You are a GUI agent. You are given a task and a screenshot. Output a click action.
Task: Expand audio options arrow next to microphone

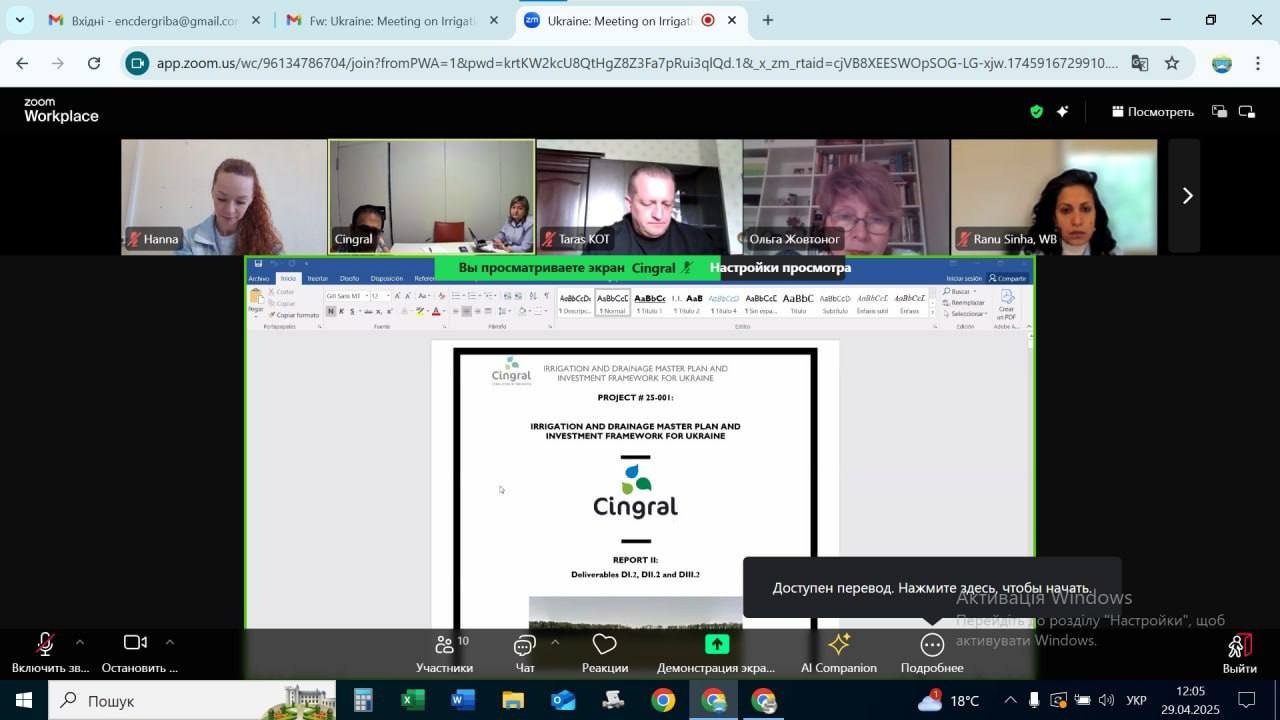(80, 643)
